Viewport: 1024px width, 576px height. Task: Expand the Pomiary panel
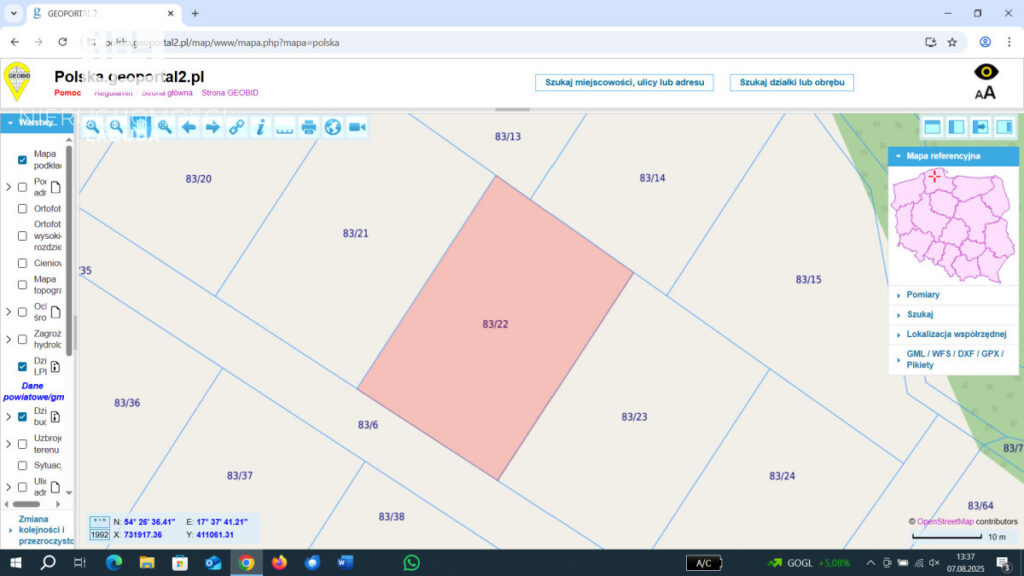923,295
